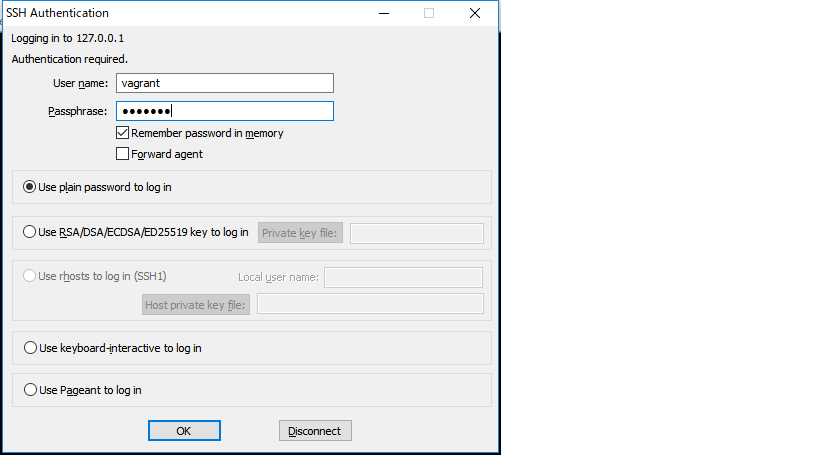Click the Private key file button
819x460 pixels.
pyautogui.click(x=300, y=233)
